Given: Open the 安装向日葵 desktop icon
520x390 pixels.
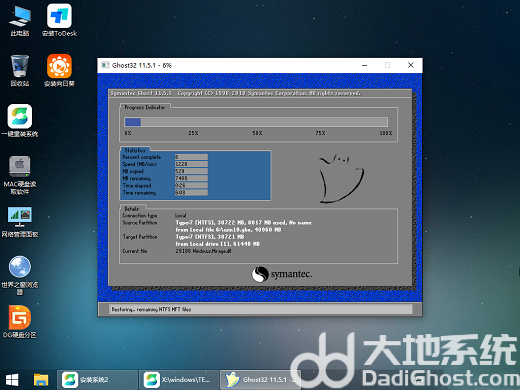Looking at the screenshot, I should click(x=59, y=70).
